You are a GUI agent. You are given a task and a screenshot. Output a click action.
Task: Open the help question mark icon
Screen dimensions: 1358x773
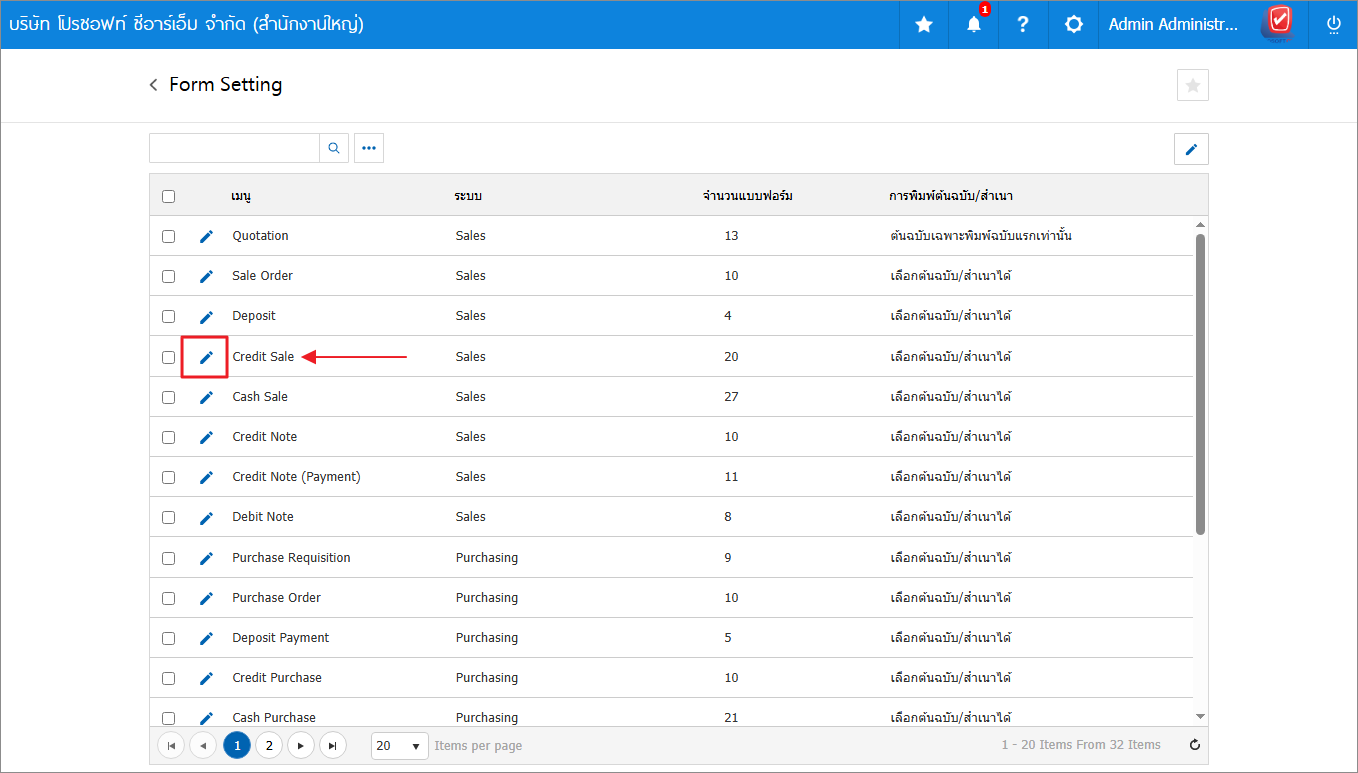(1022, 25)
